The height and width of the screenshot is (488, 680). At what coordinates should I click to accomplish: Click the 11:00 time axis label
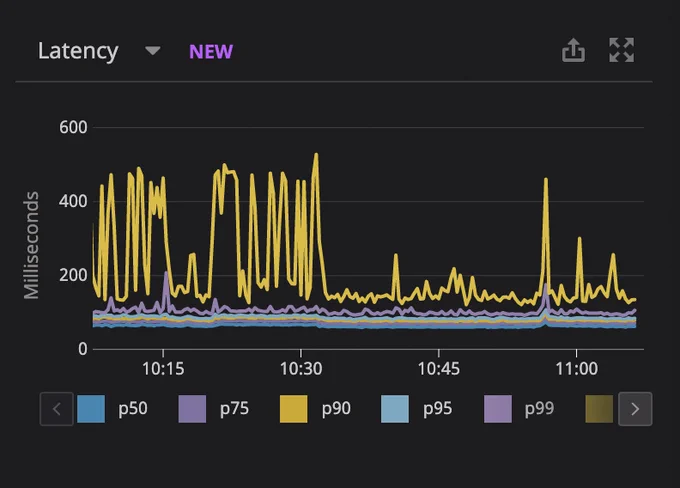[x=576, y=369]
